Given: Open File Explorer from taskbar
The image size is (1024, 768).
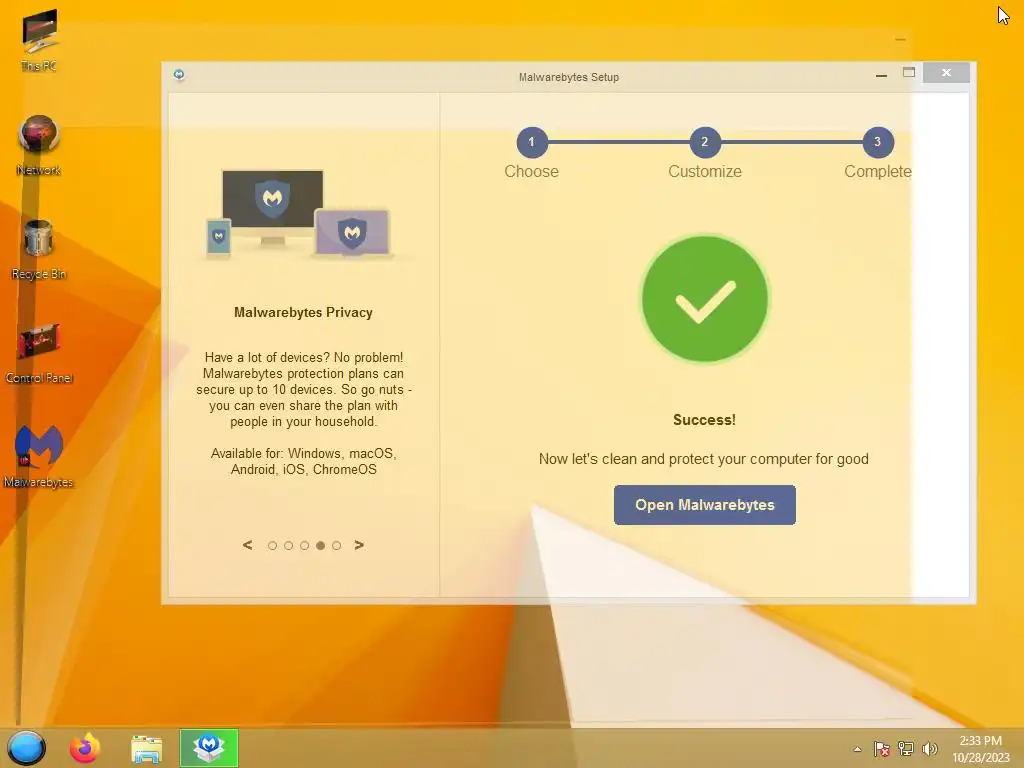Looking at the screenshot, I should point(146,749).
